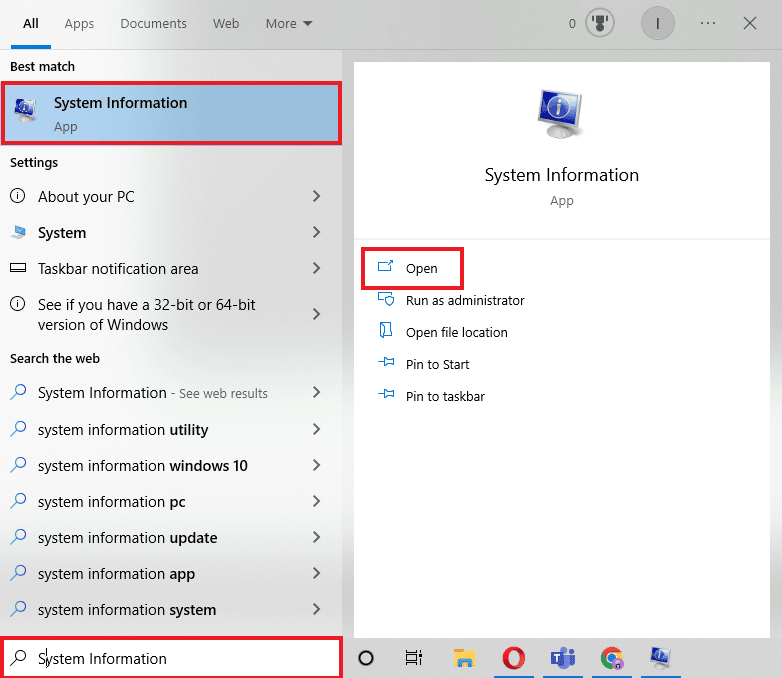Image resolution: width=782 pixels, height=678 pixels.
Task: Expand the More filter dropdown
Action: 289,23
